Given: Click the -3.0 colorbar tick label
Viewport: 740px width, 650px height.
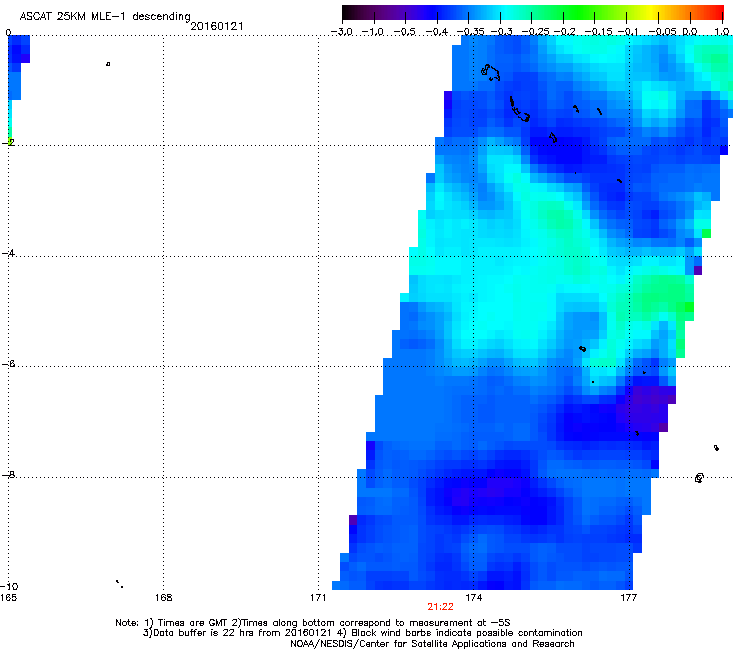Looking at the screenshot, I should coord(342,32).
